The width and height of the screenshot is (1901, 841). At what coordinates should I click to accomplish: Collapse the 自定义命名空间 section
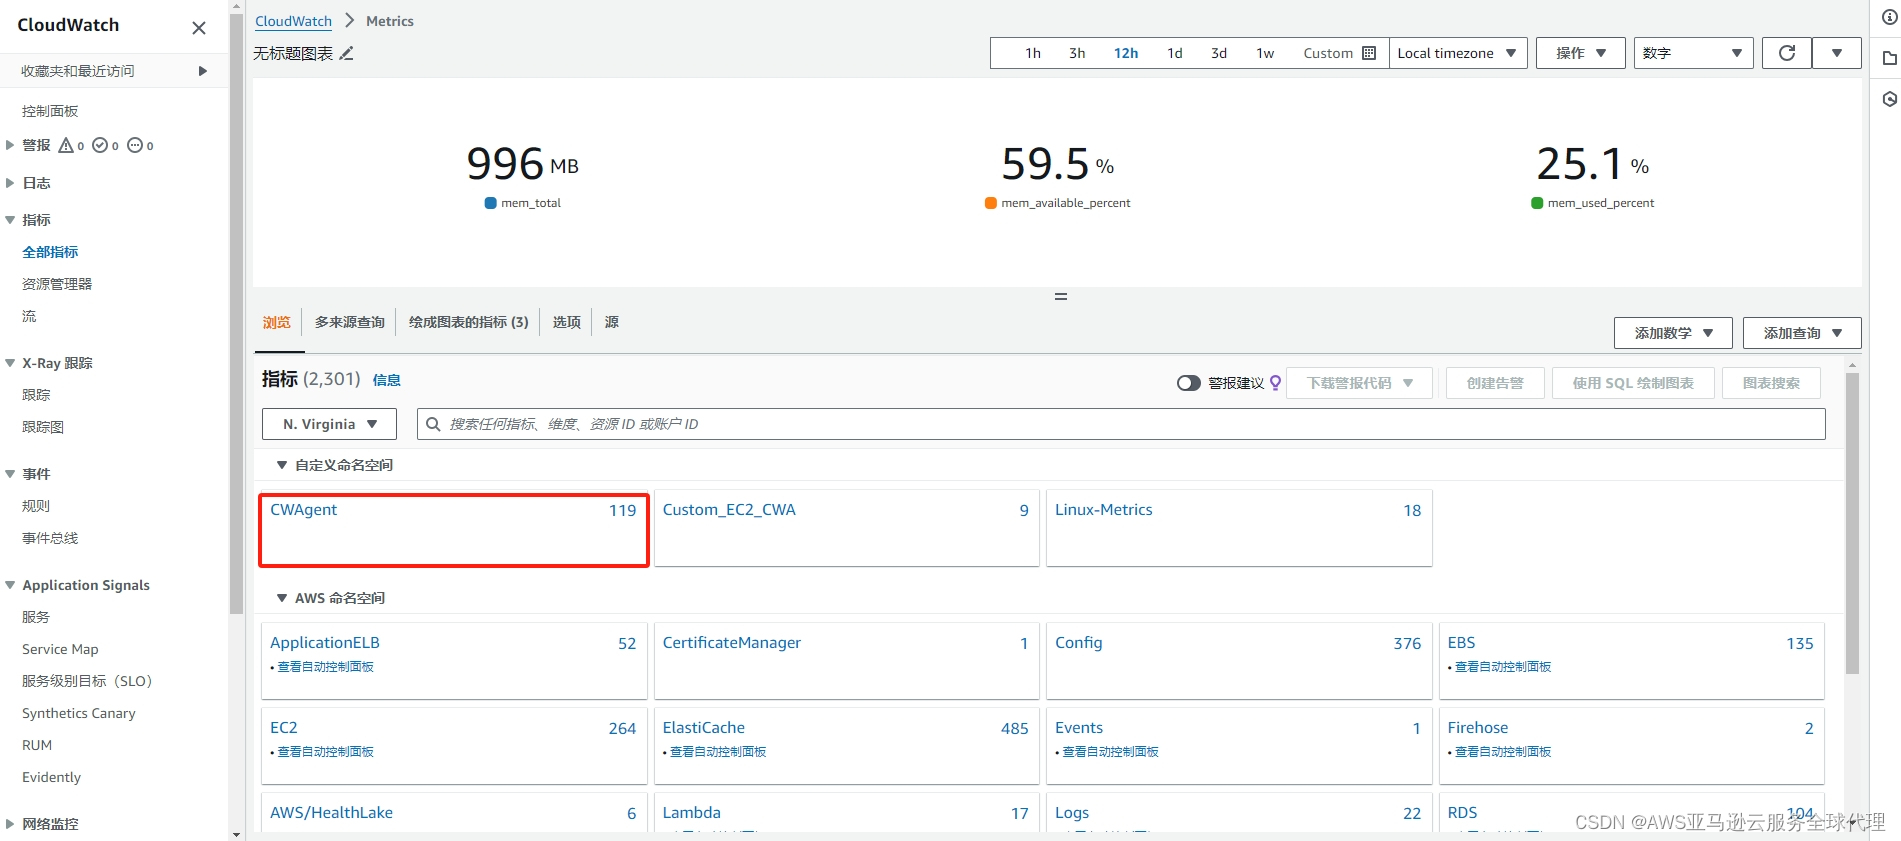[282, 465]
